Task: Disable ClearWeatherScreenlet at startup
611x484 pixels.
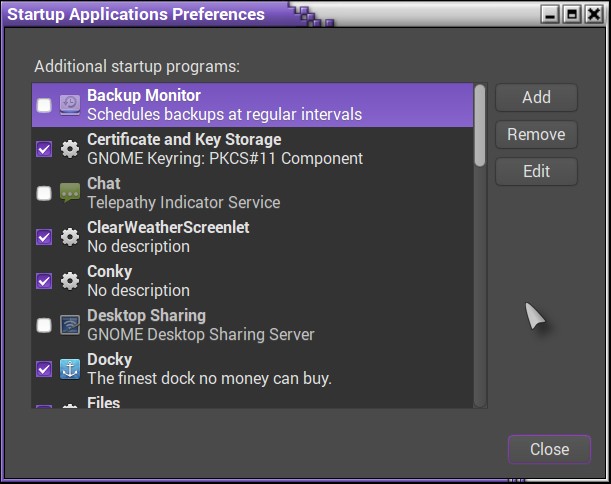Action: point(44,237)
